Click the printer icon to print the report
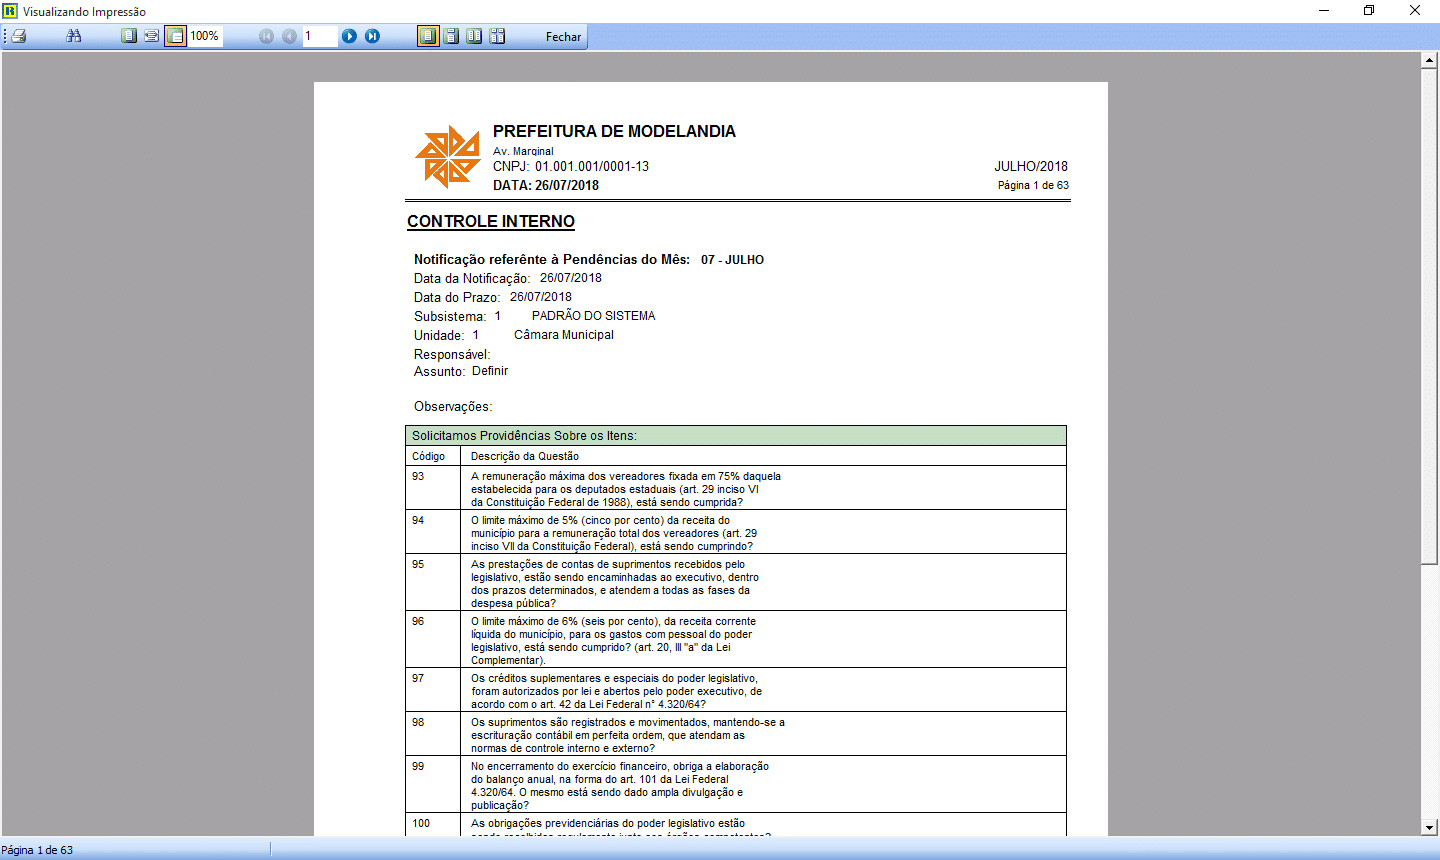 19,36
